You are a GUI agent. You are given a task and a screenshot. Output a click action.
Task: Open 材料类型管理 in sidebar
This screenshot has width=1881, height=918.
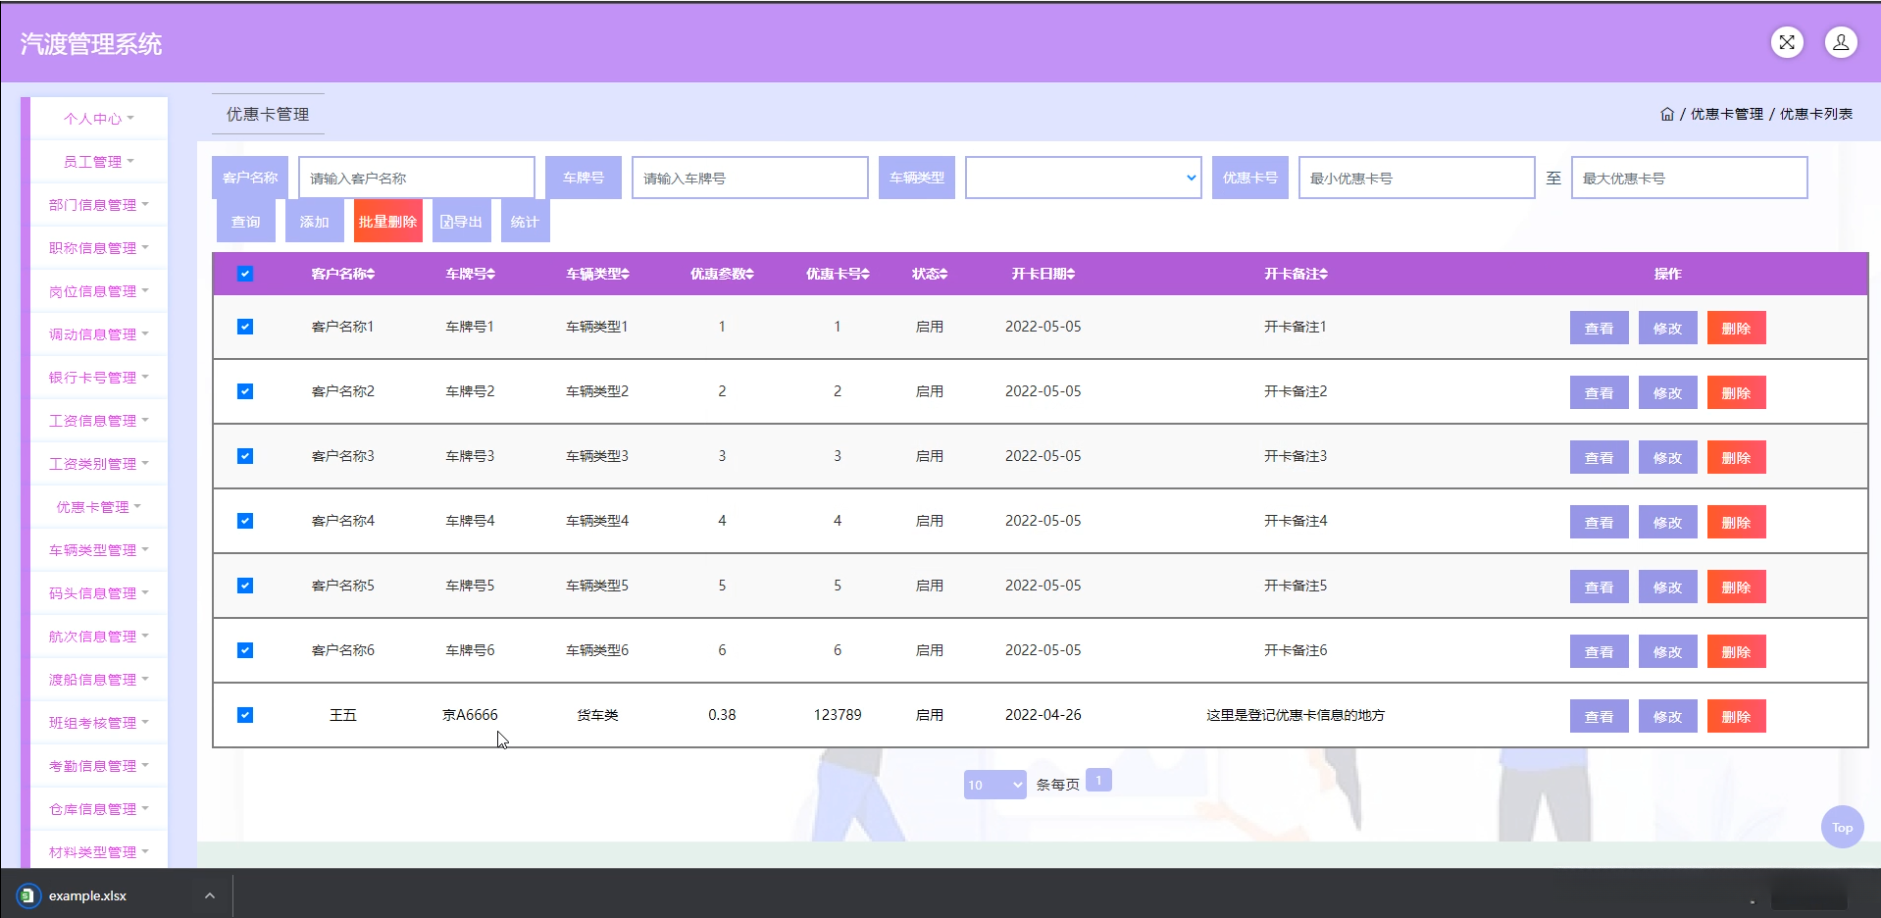pyautogui.click(x=99, y=852)
